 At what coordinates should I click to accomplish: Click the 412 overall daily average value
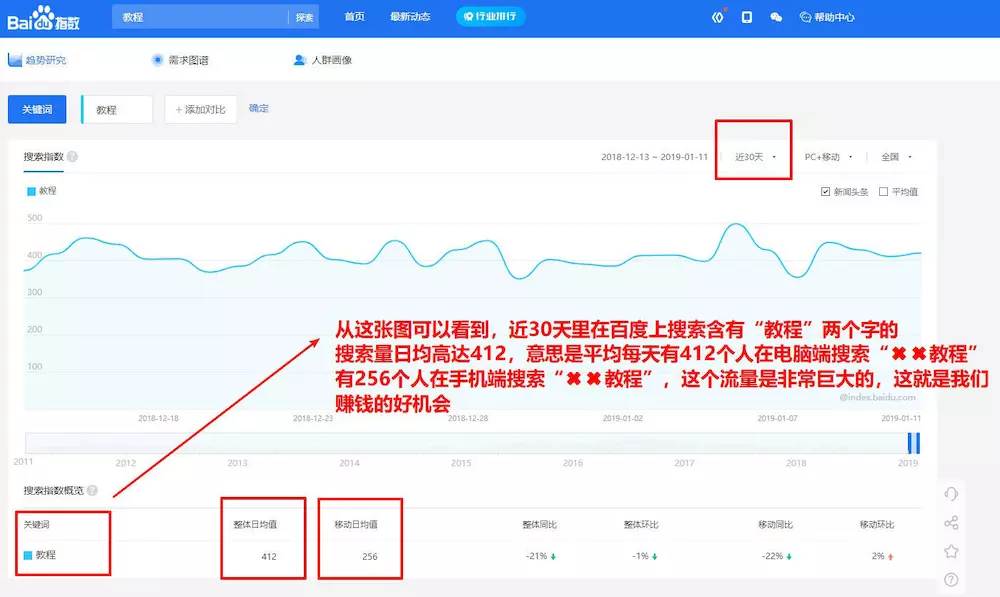(268, 556)
